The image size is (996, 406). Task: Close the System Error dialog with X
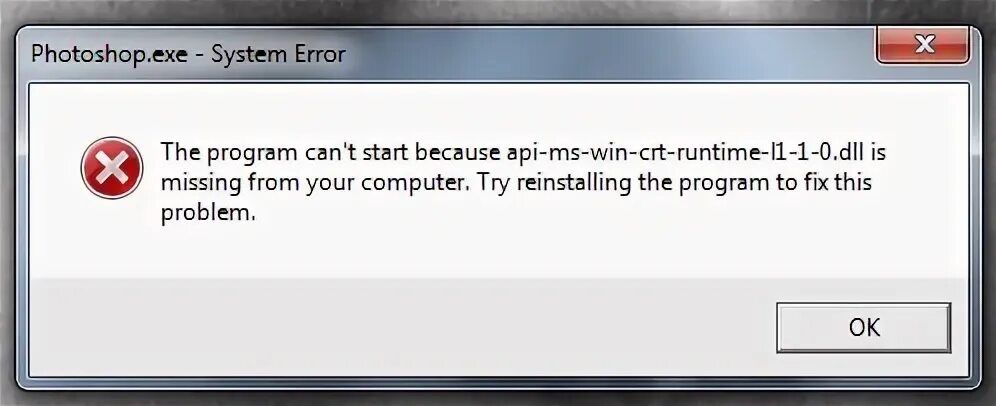pos(924,45)
